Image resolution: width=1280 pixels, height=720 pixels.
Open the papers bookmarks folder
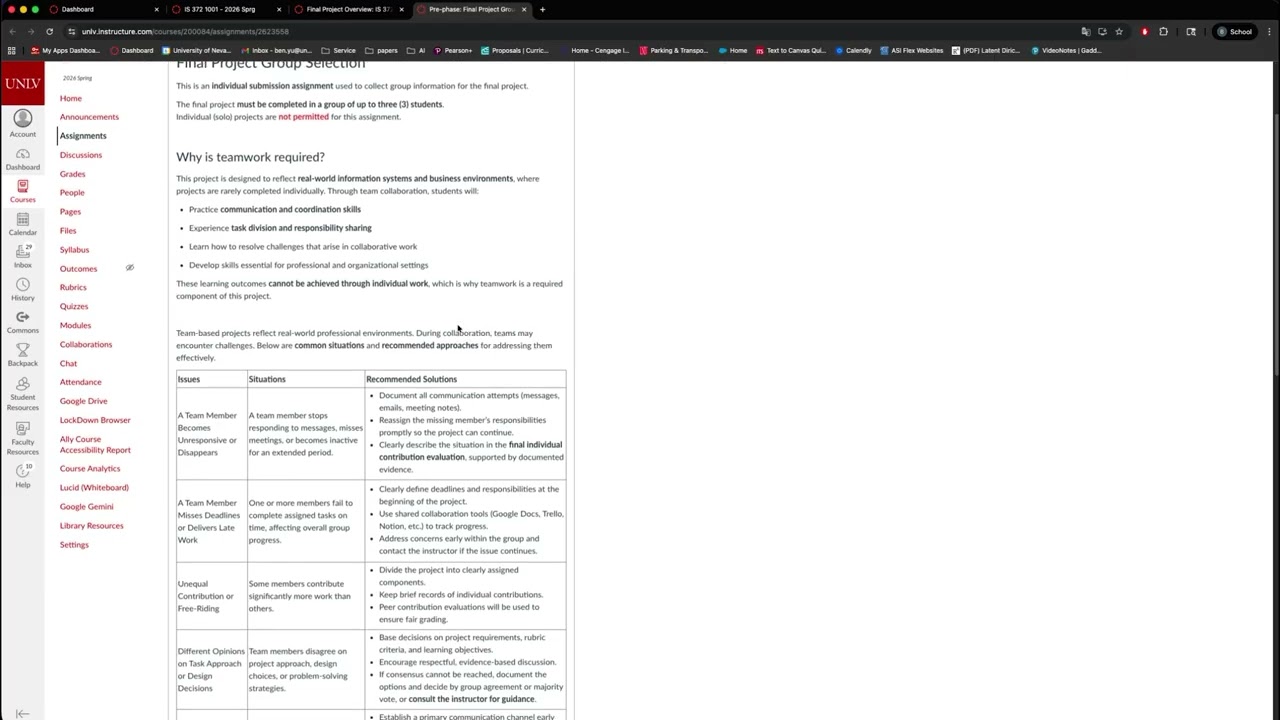(x=382, y=50)
